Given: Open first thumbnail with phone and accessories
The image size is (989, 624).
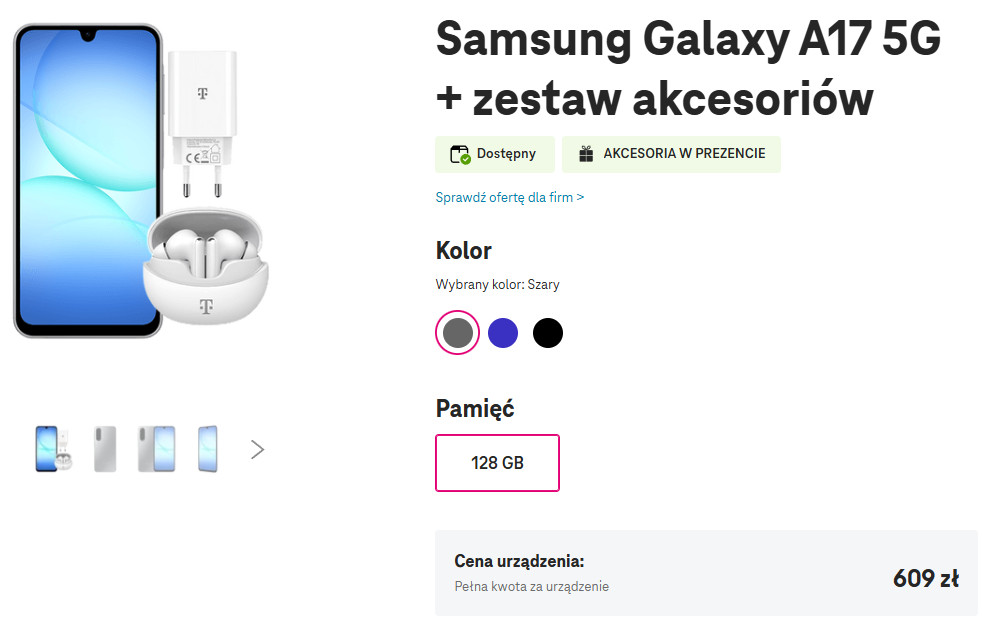Looking at the screenshot, I should (x=52, y=449).
